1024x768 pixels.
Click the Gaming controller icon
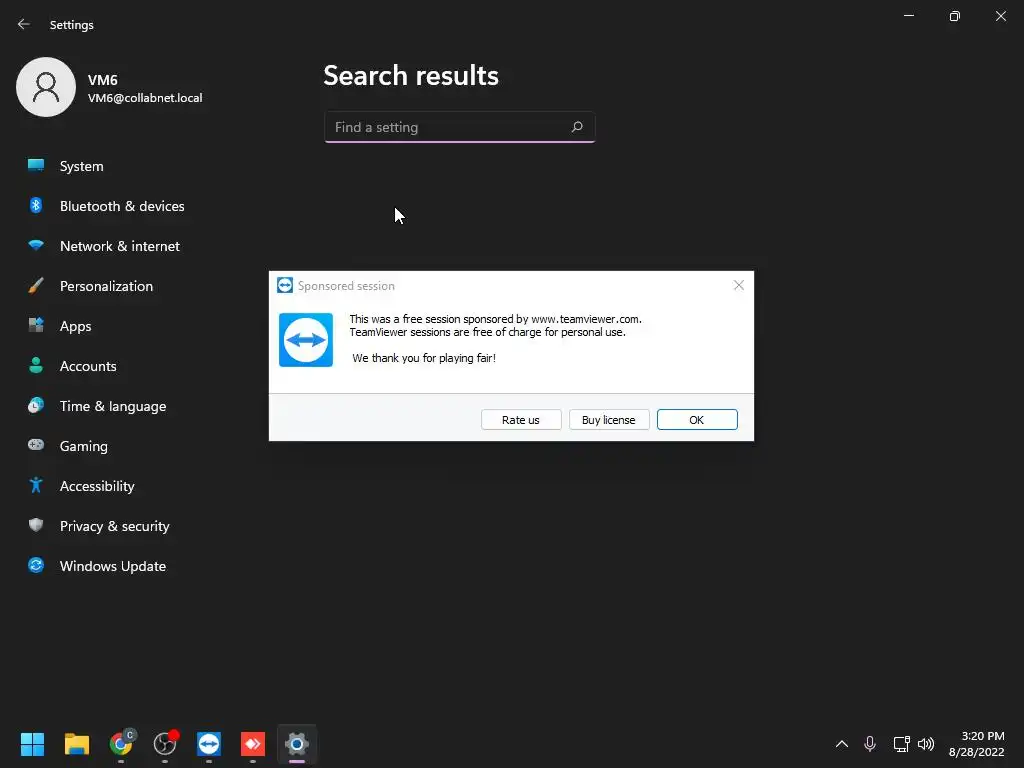(x=36, y=445)
